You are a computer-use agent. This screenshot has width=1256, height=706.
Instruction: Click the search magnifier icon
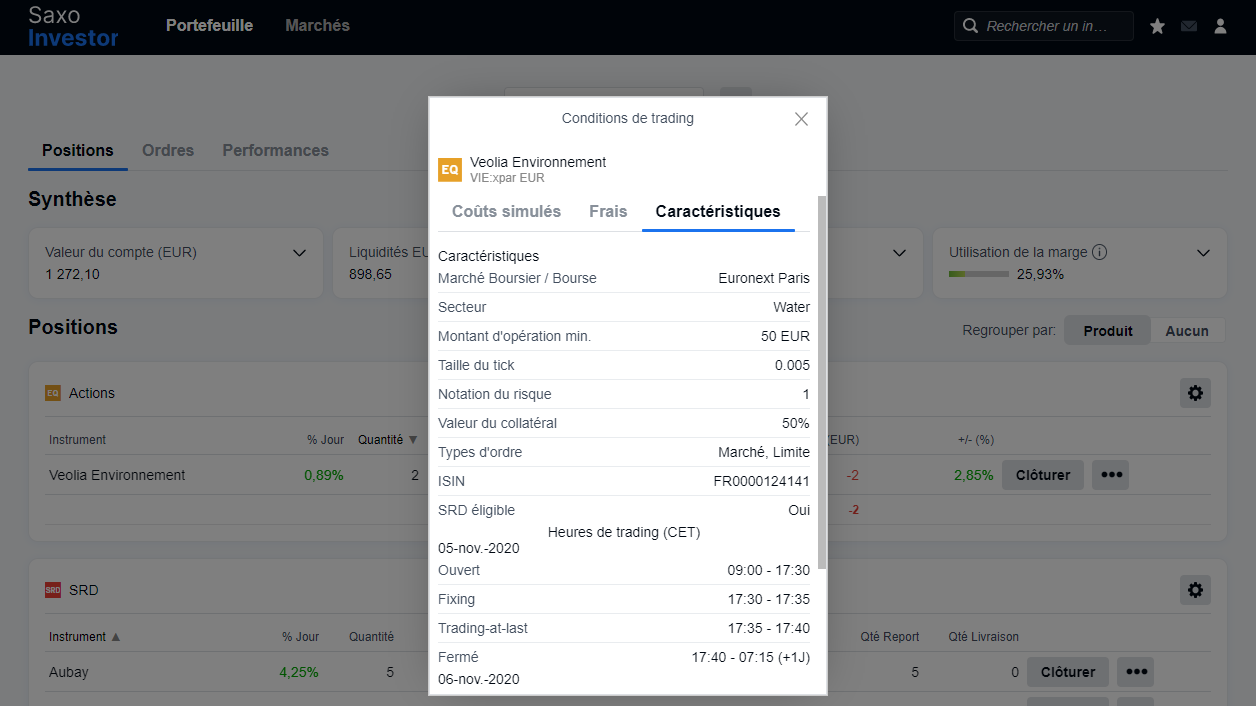point(970,26)
